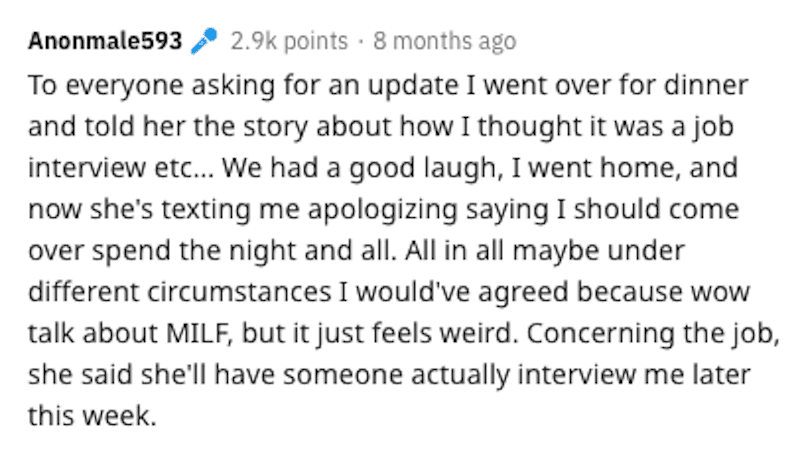Click the 2.9k points score
The image size is (800, 457).
(x=289, y=41)
